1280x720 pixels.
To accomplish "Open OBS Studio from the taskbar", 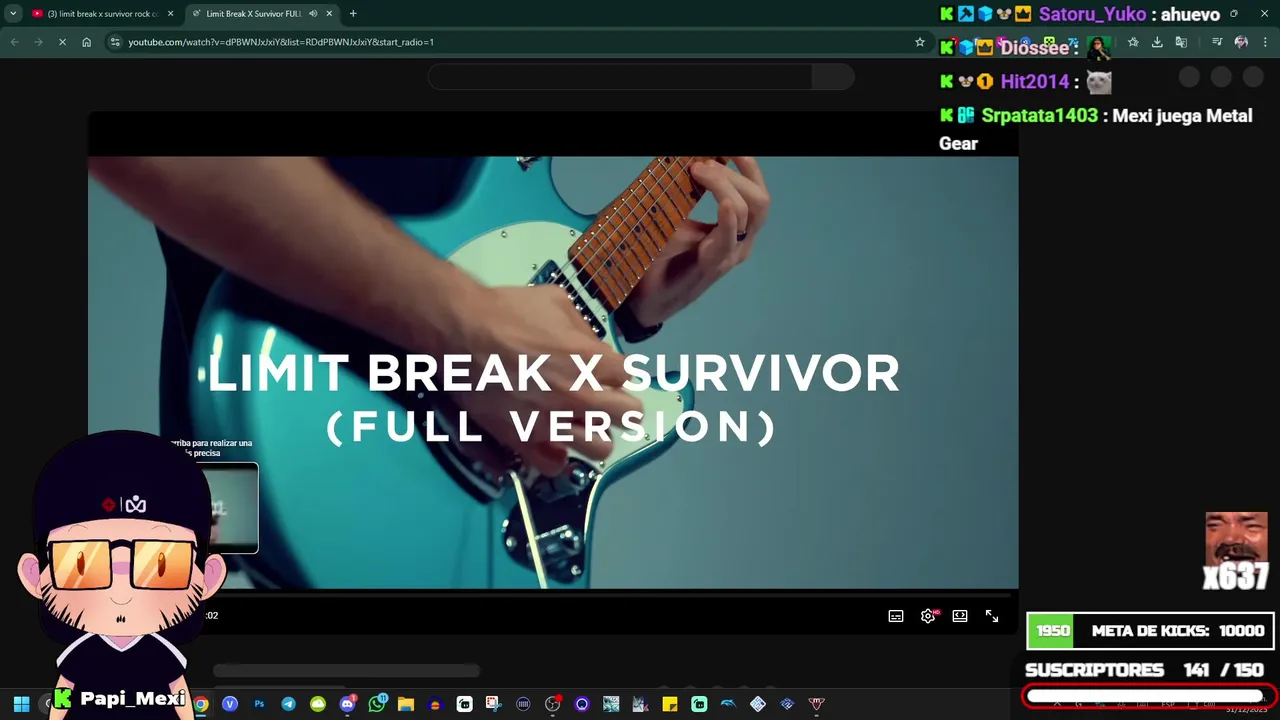I will pos(553,704).
